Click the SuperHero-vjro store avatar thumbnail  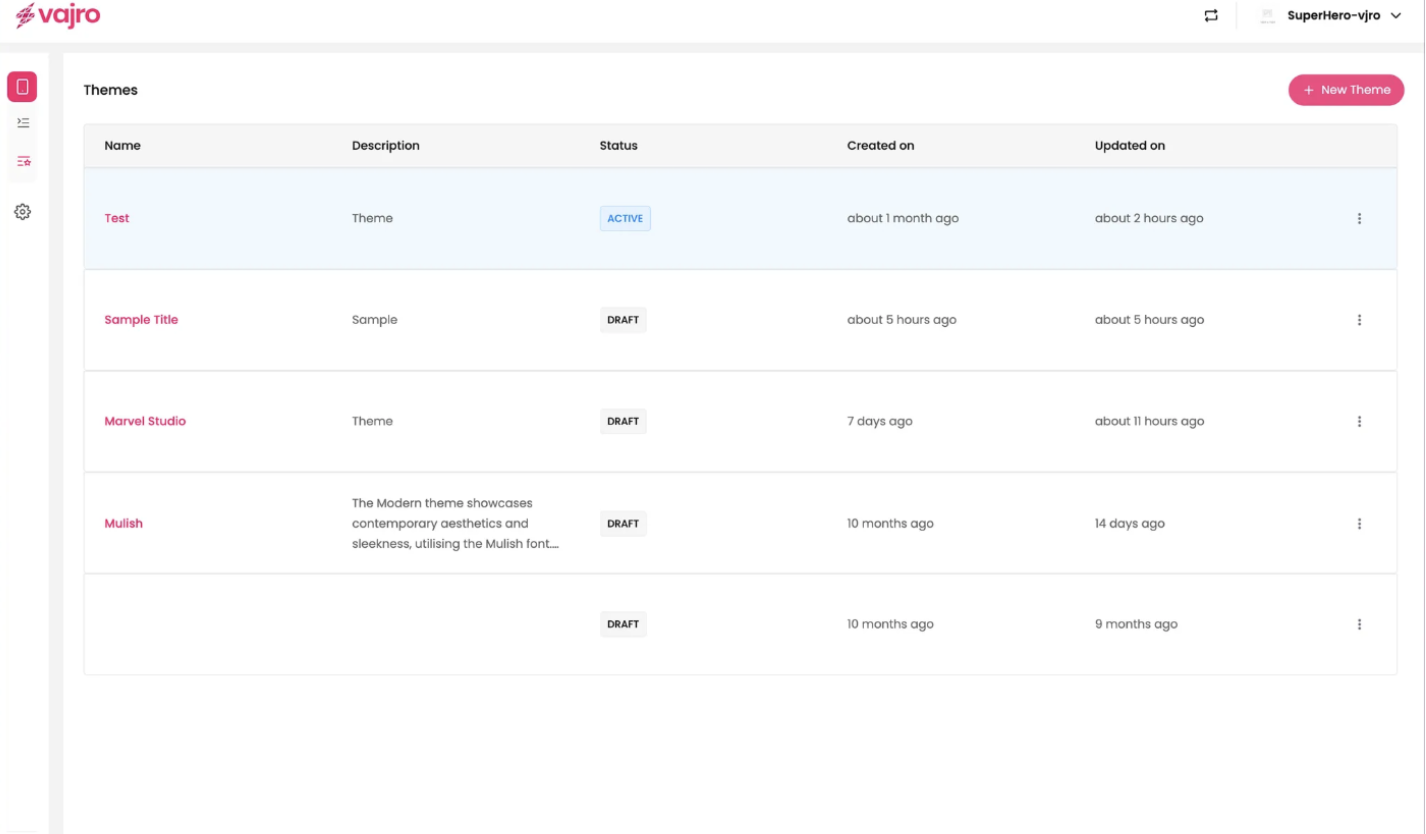[1268, 16]
